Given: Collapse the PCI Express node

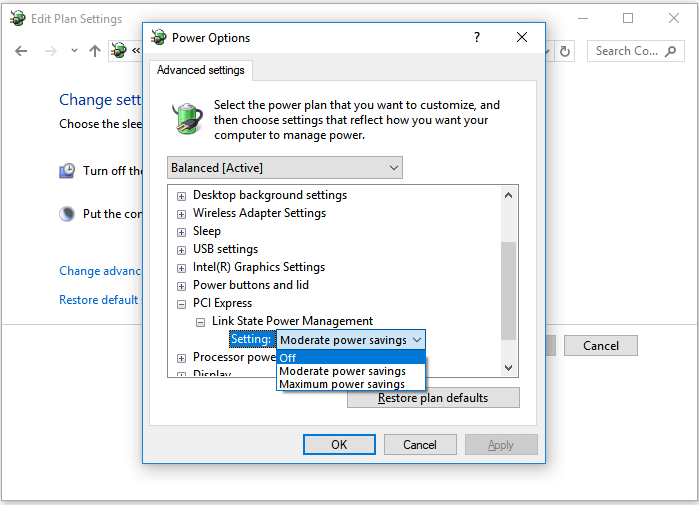Looking at the screenshot, I should [181, 304].
